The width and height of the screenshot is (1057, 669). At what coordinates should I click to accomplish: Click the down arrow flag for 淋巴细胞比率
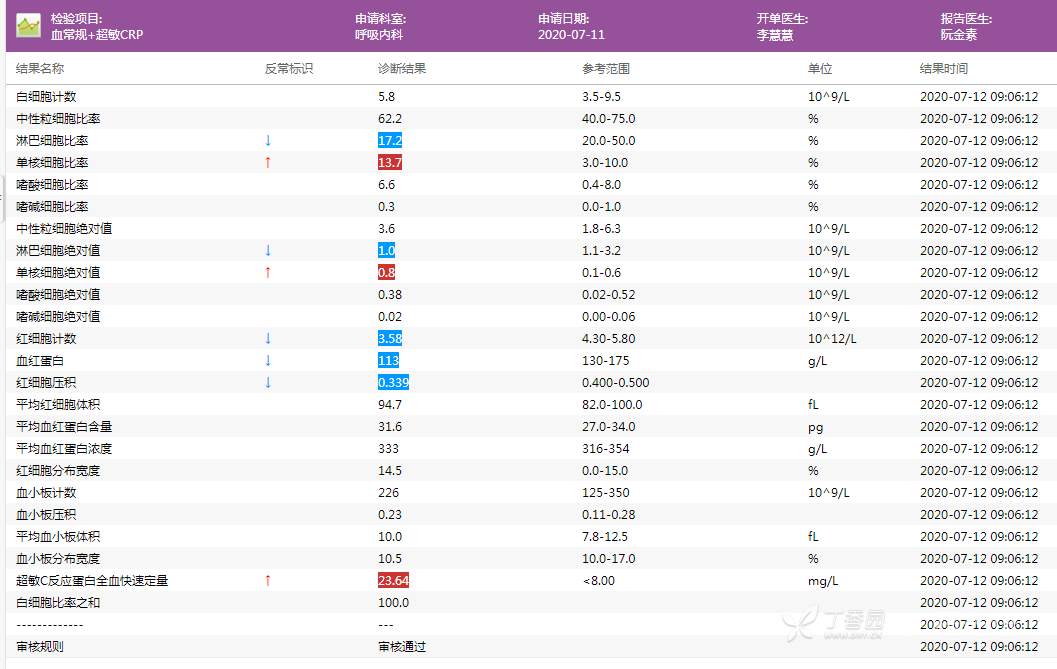pyautogui.click(x=268, y=141)
